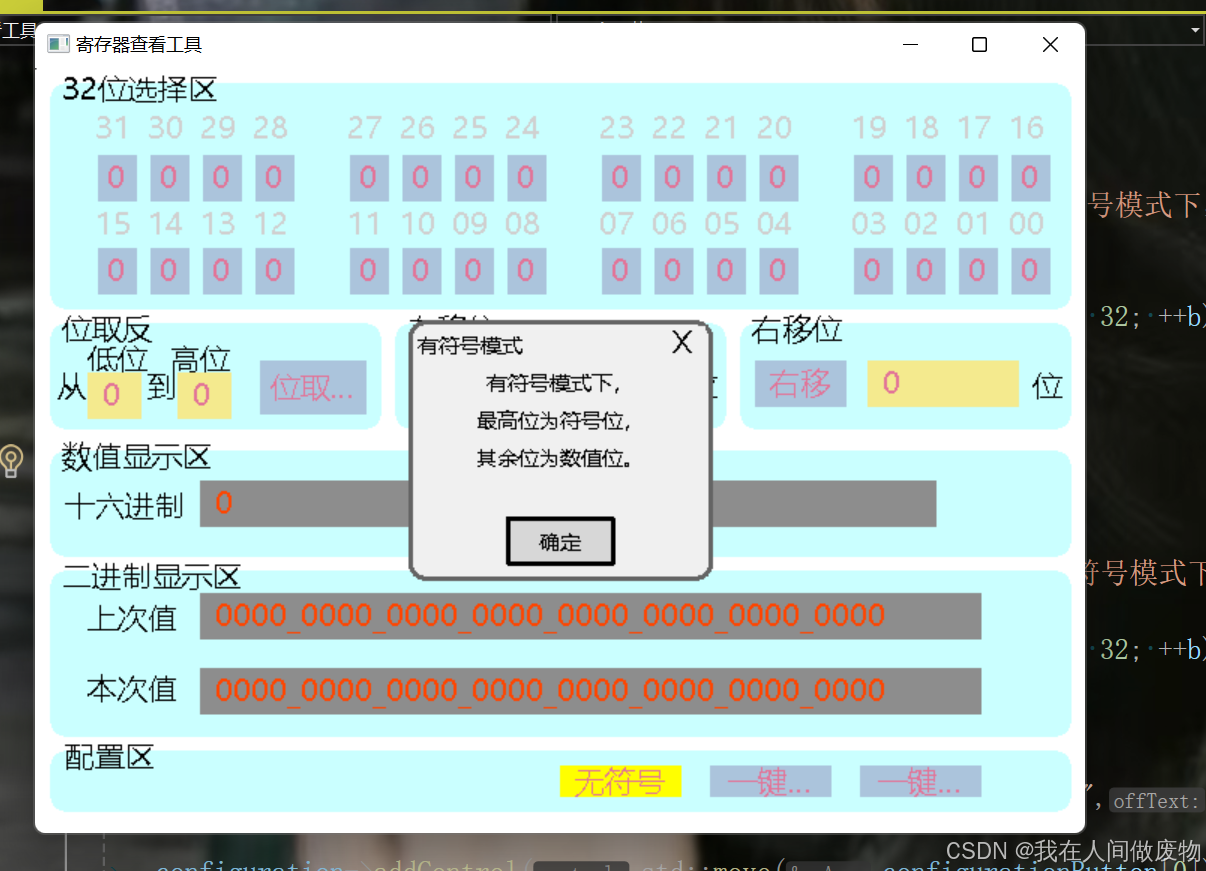Dismiss the 有符号模式 dialog via its X
The width and height of the screenshot is (1206, 871).
682,342
